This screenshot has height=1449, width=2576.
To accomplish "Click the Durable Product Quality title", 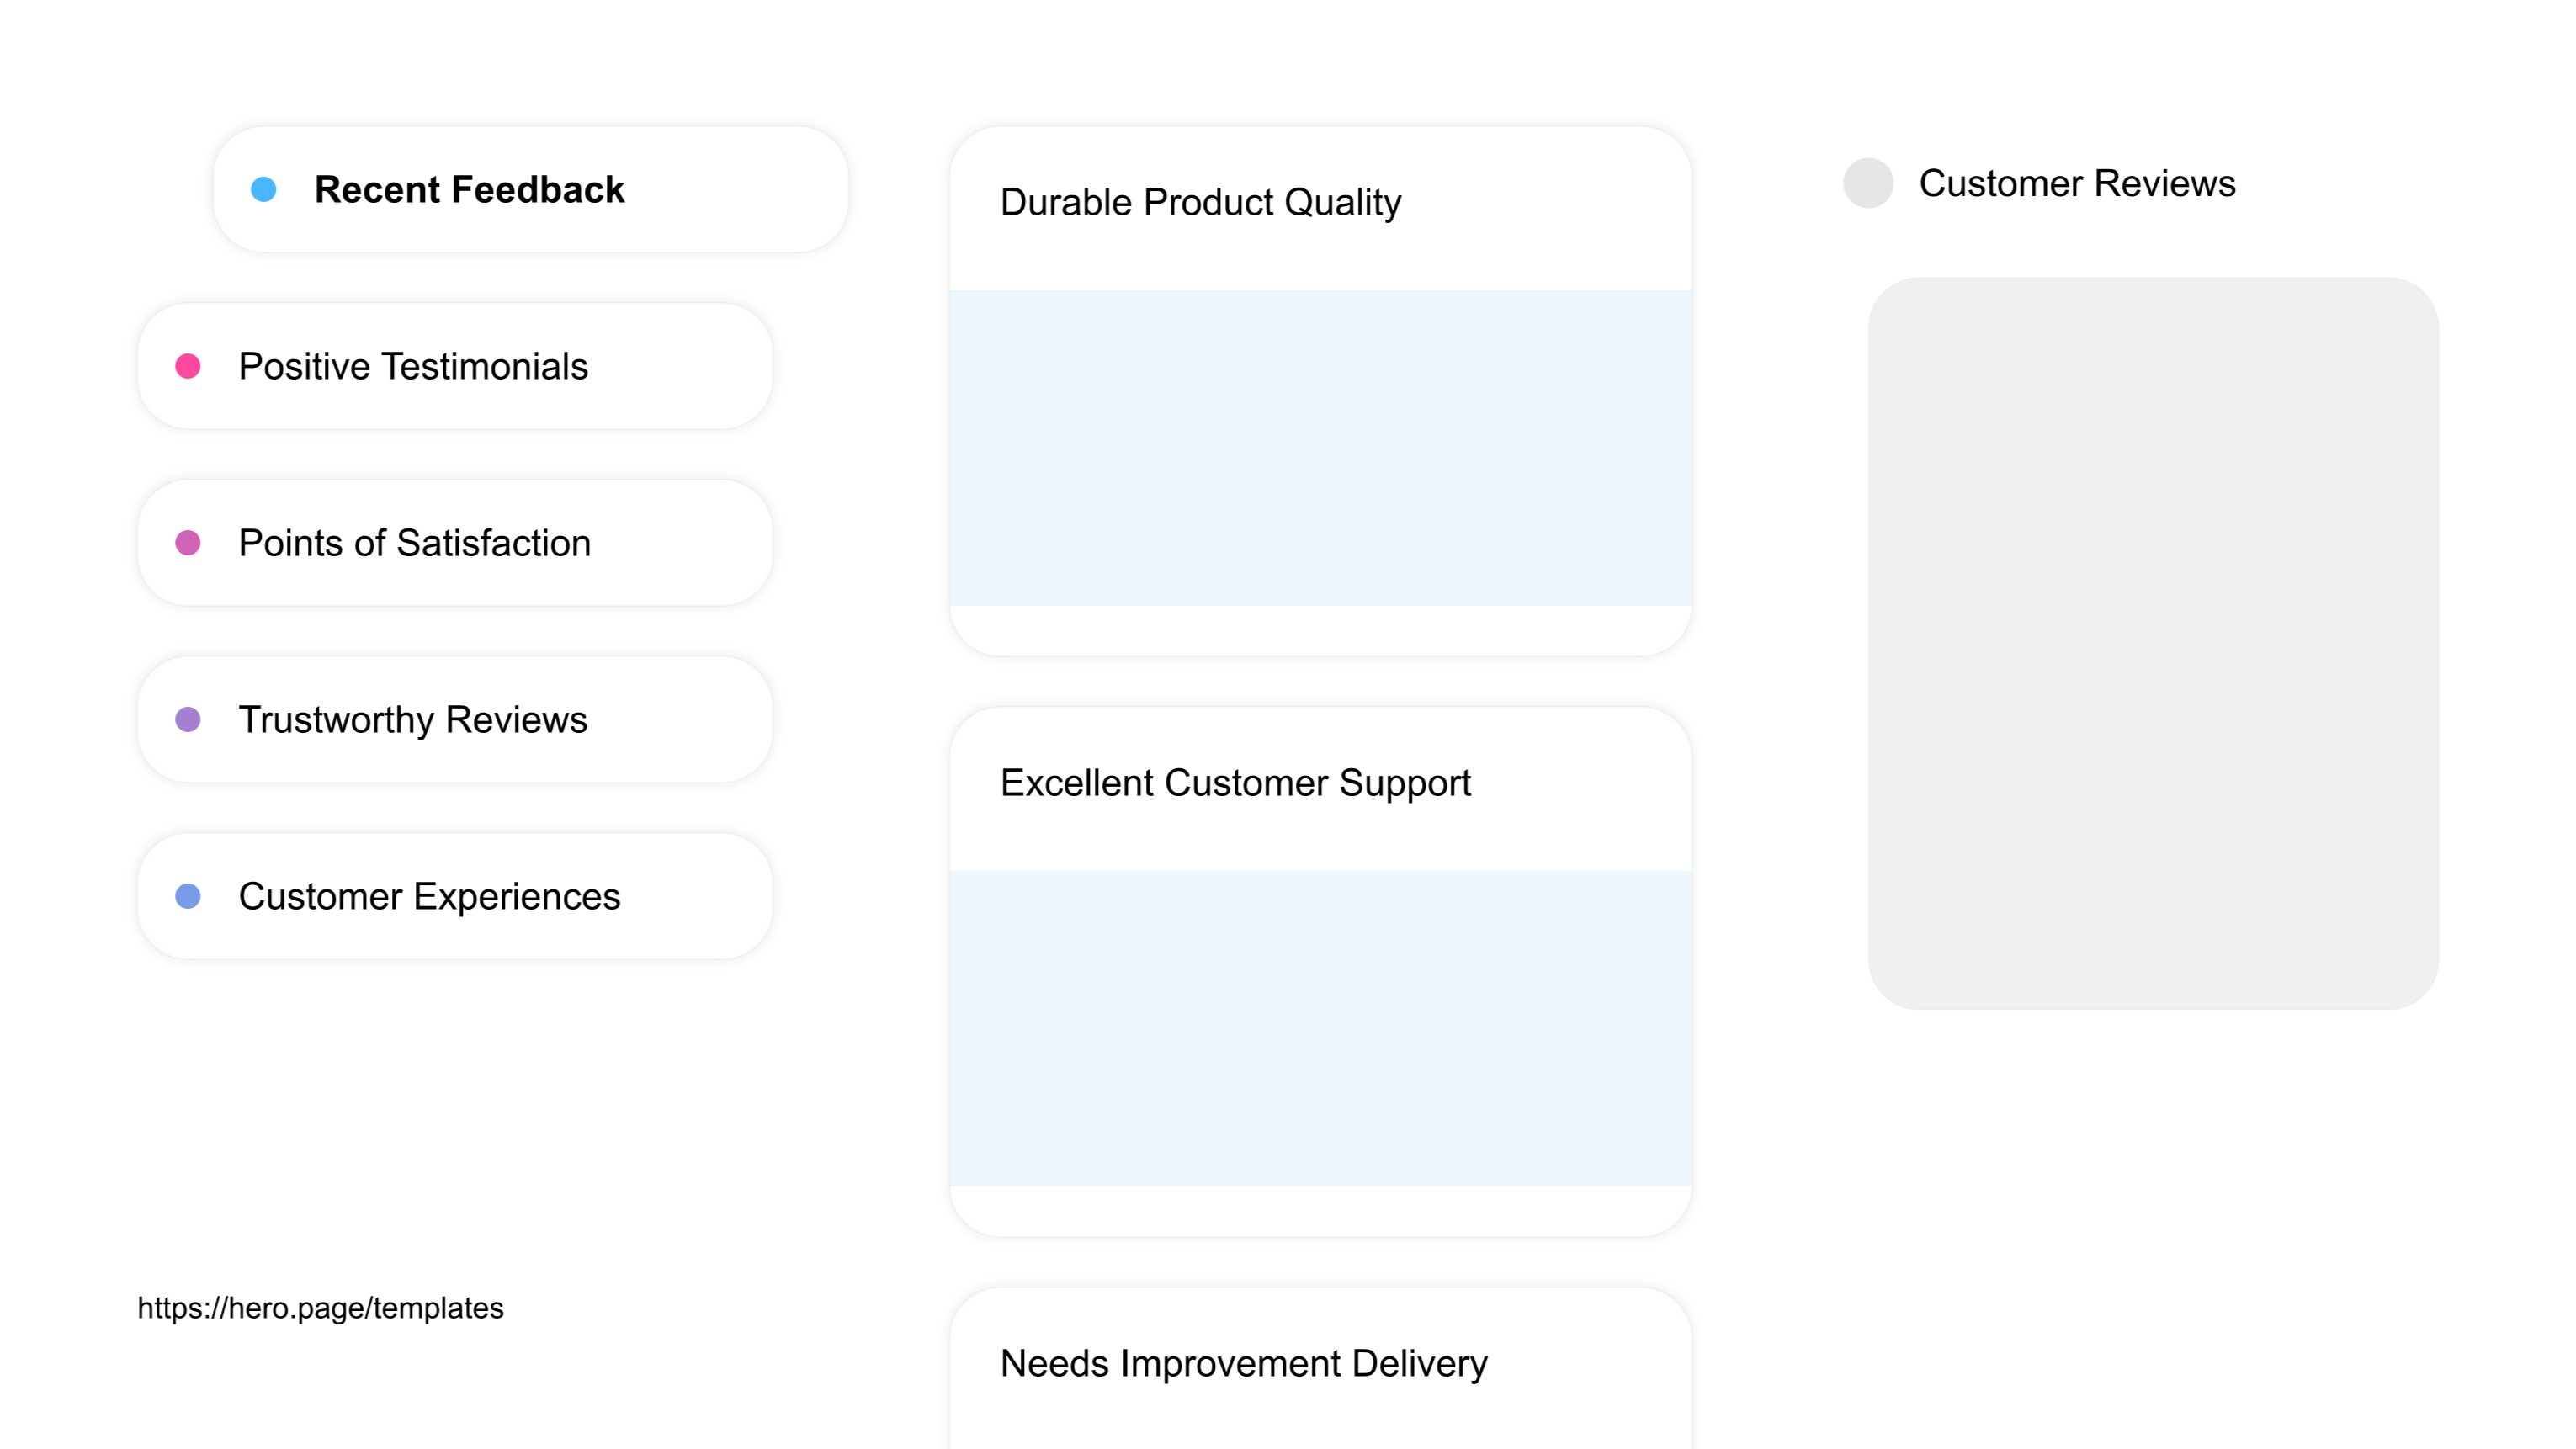I will pos(1200,203).
